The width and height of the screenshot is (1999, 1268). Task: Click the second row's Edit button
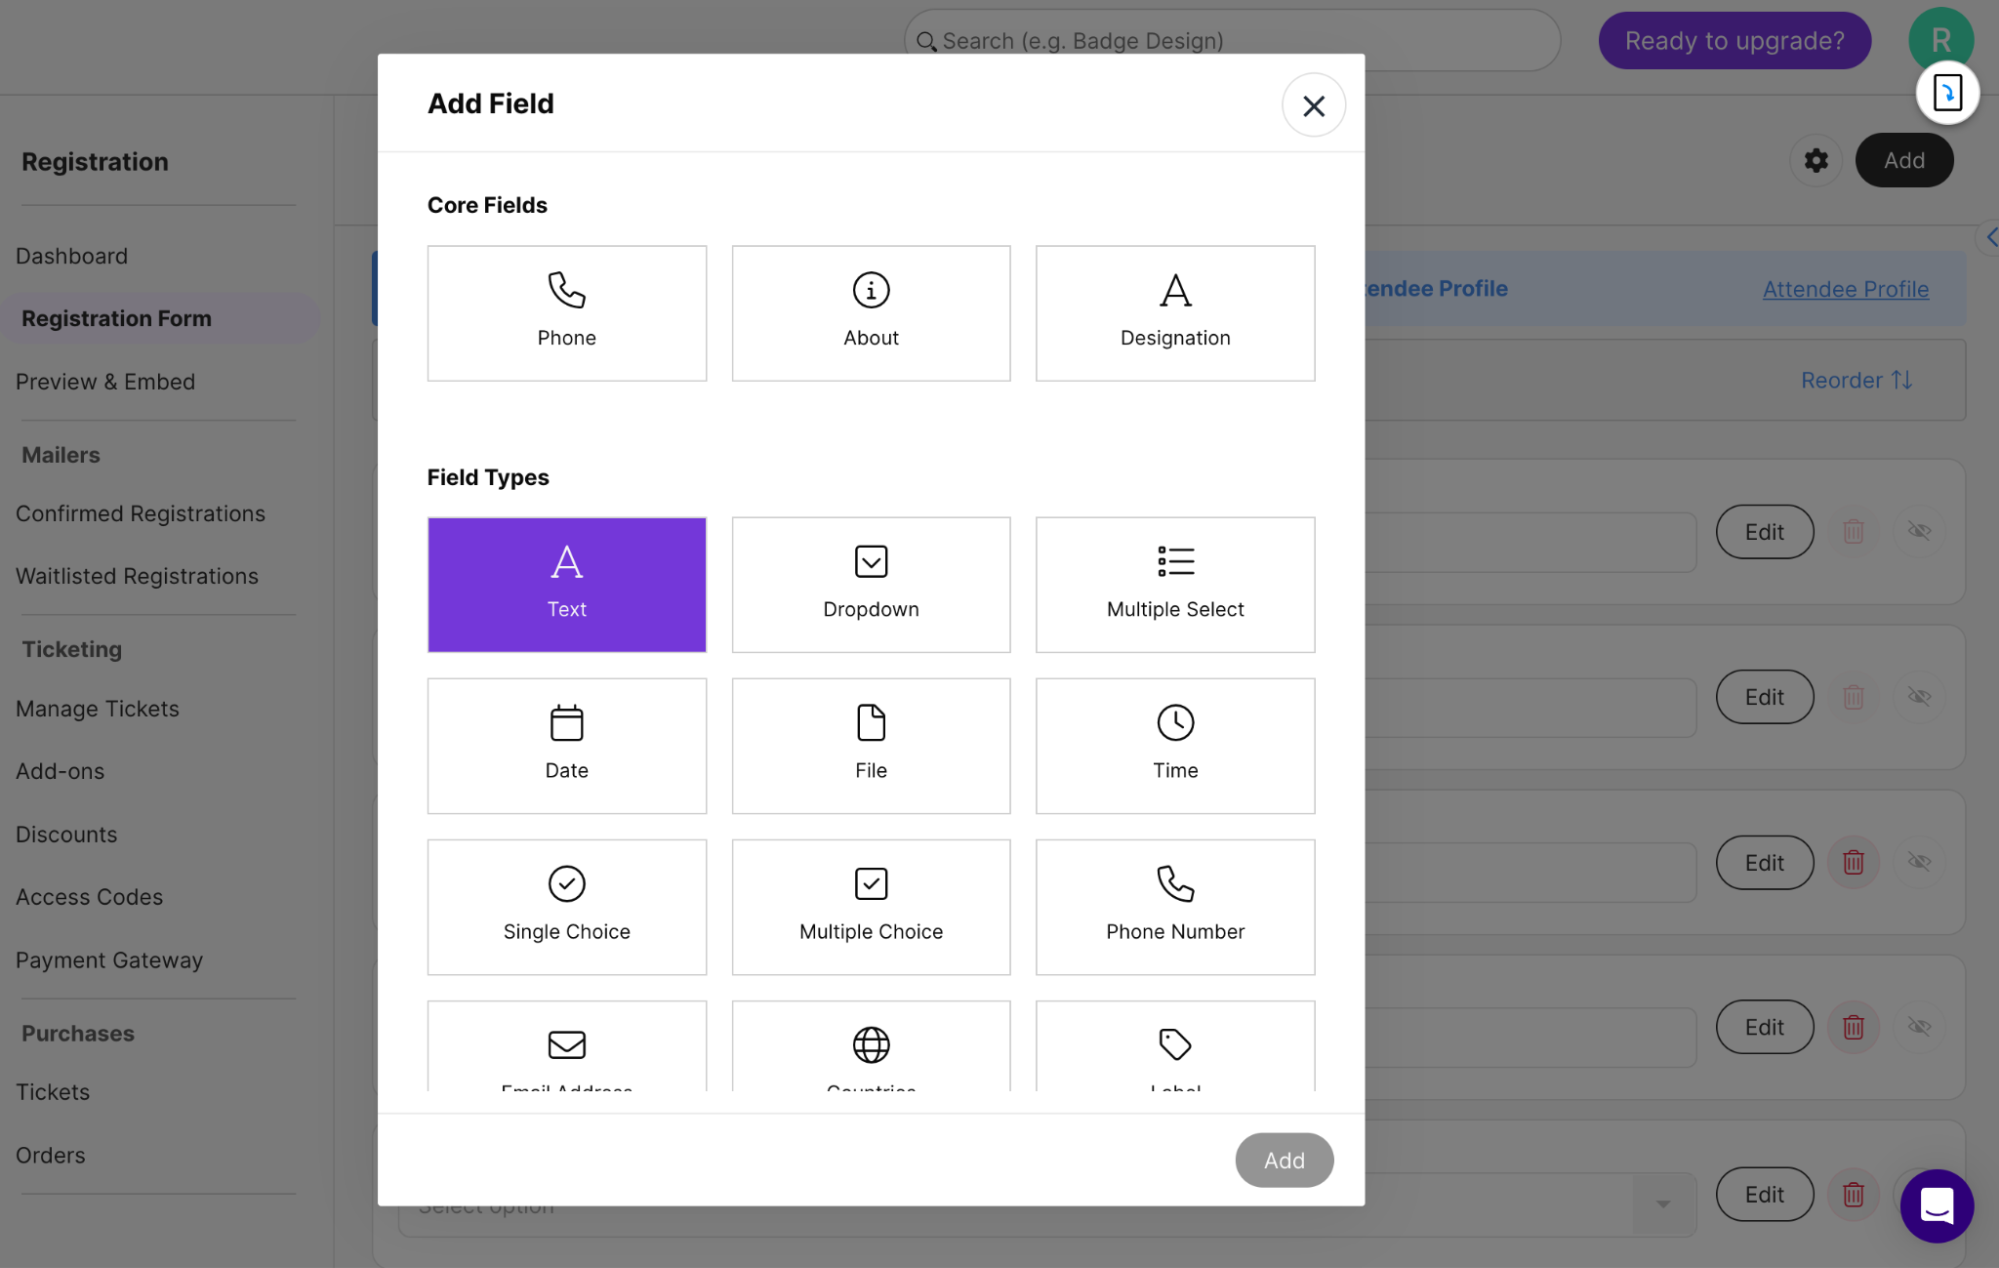1764,697
